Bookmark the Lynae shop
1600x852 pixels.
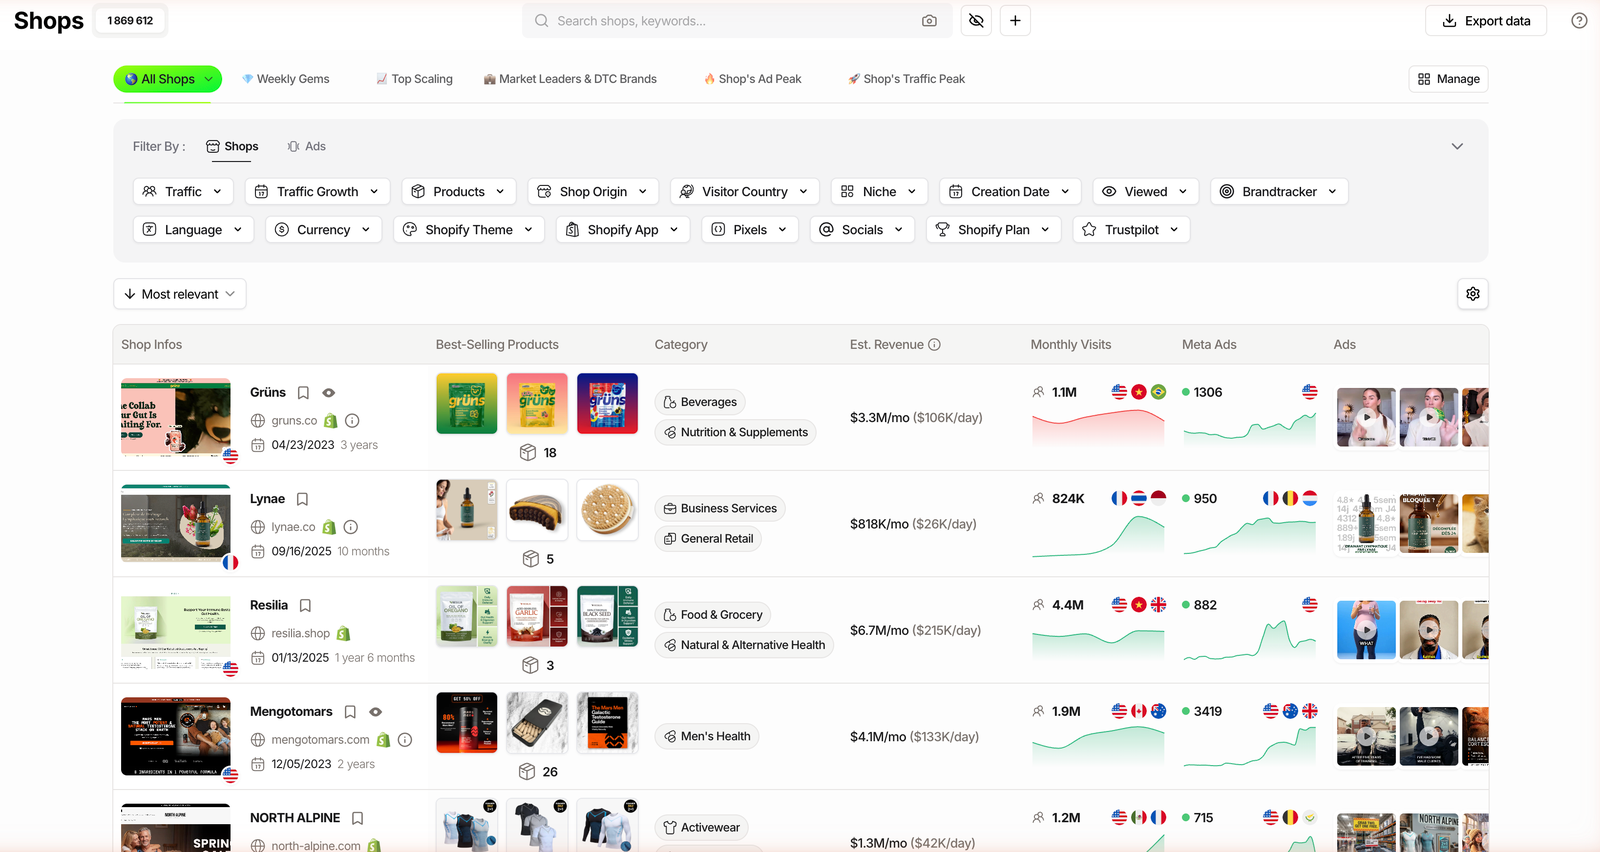click(x=302, y=499)
